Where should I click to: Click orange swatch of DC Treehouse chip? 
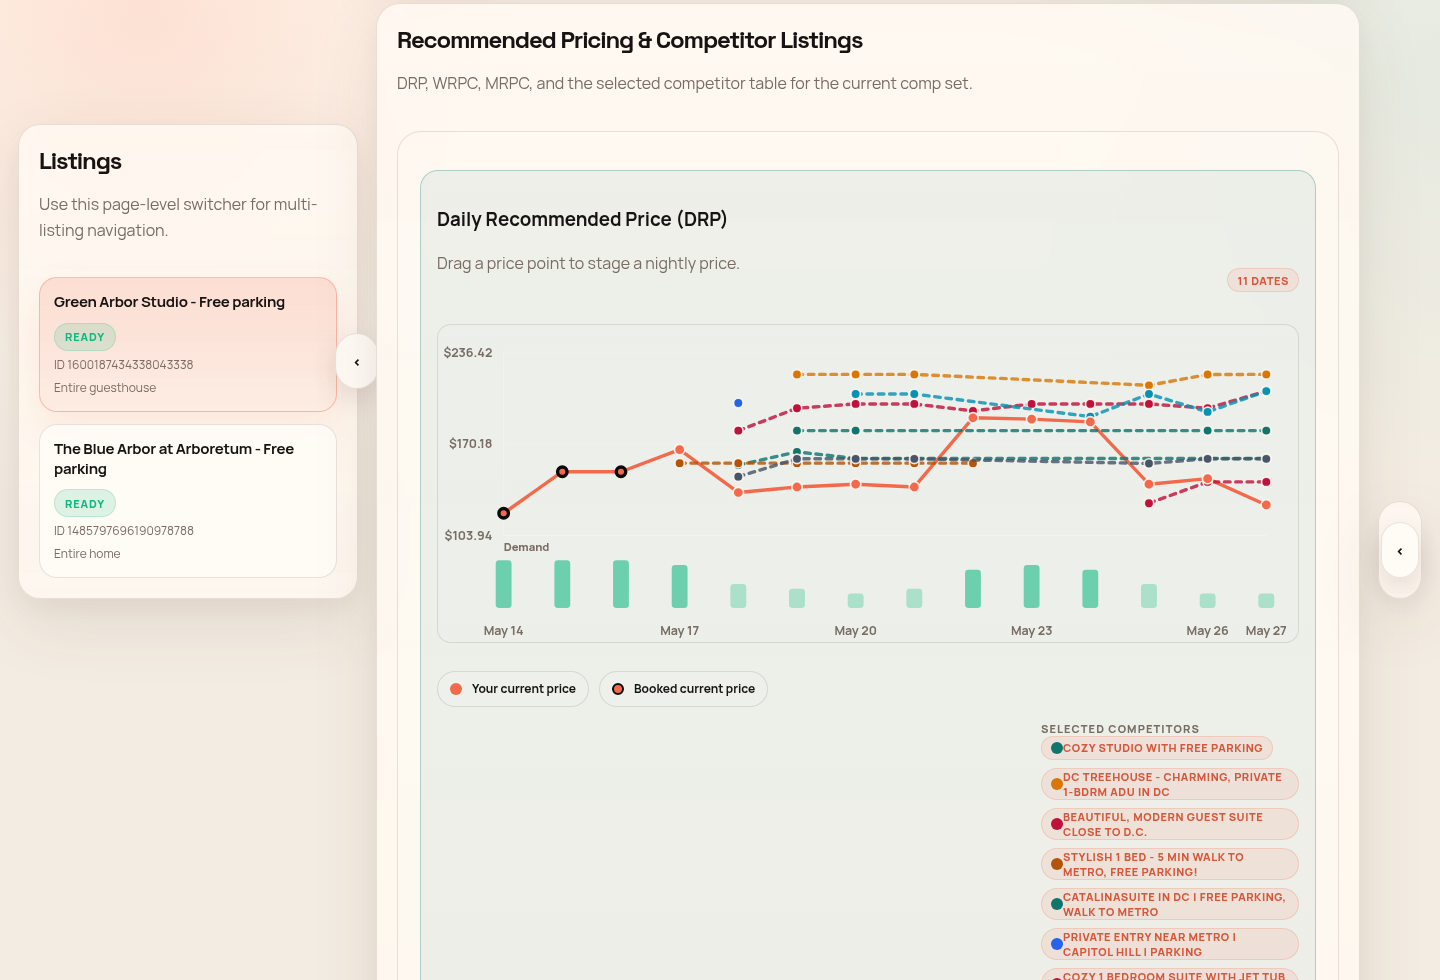tap(1056, 784)
